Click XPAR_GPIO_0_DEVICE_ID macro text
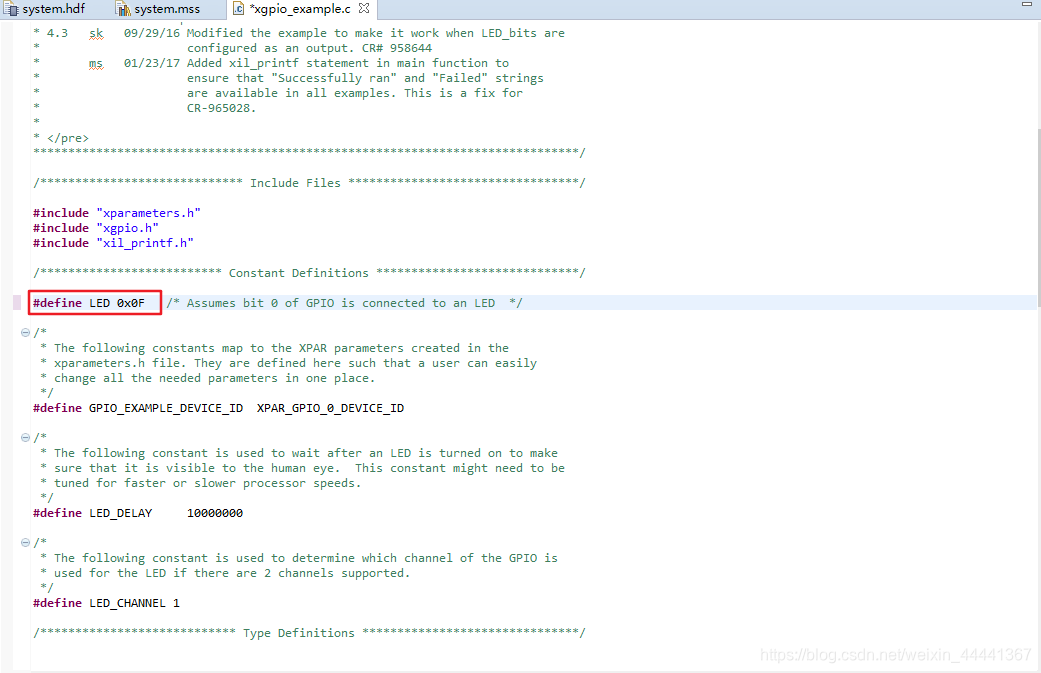This screenshot has width=1041, height=673. point(330,408)
